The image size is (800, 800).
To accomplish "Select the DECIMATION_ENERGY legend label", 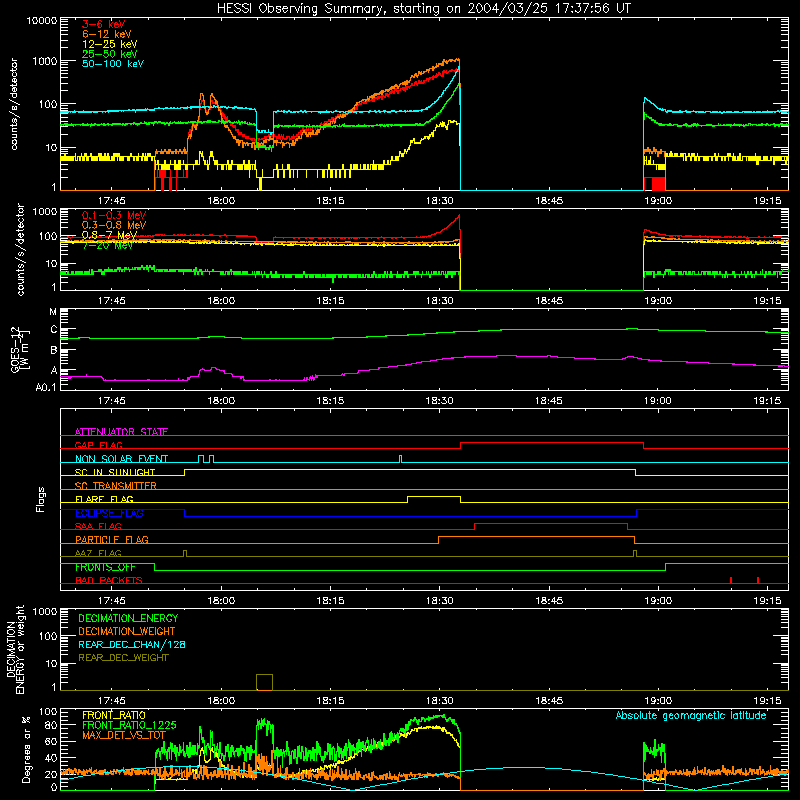I will (128, 618).
